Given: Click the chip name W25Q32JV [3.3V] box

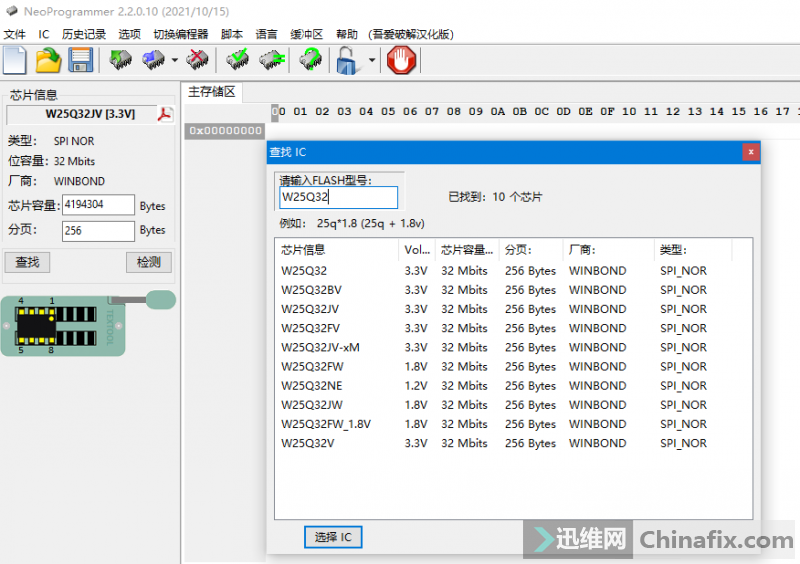Looking at the screenshot, I should tap(82, 114).
